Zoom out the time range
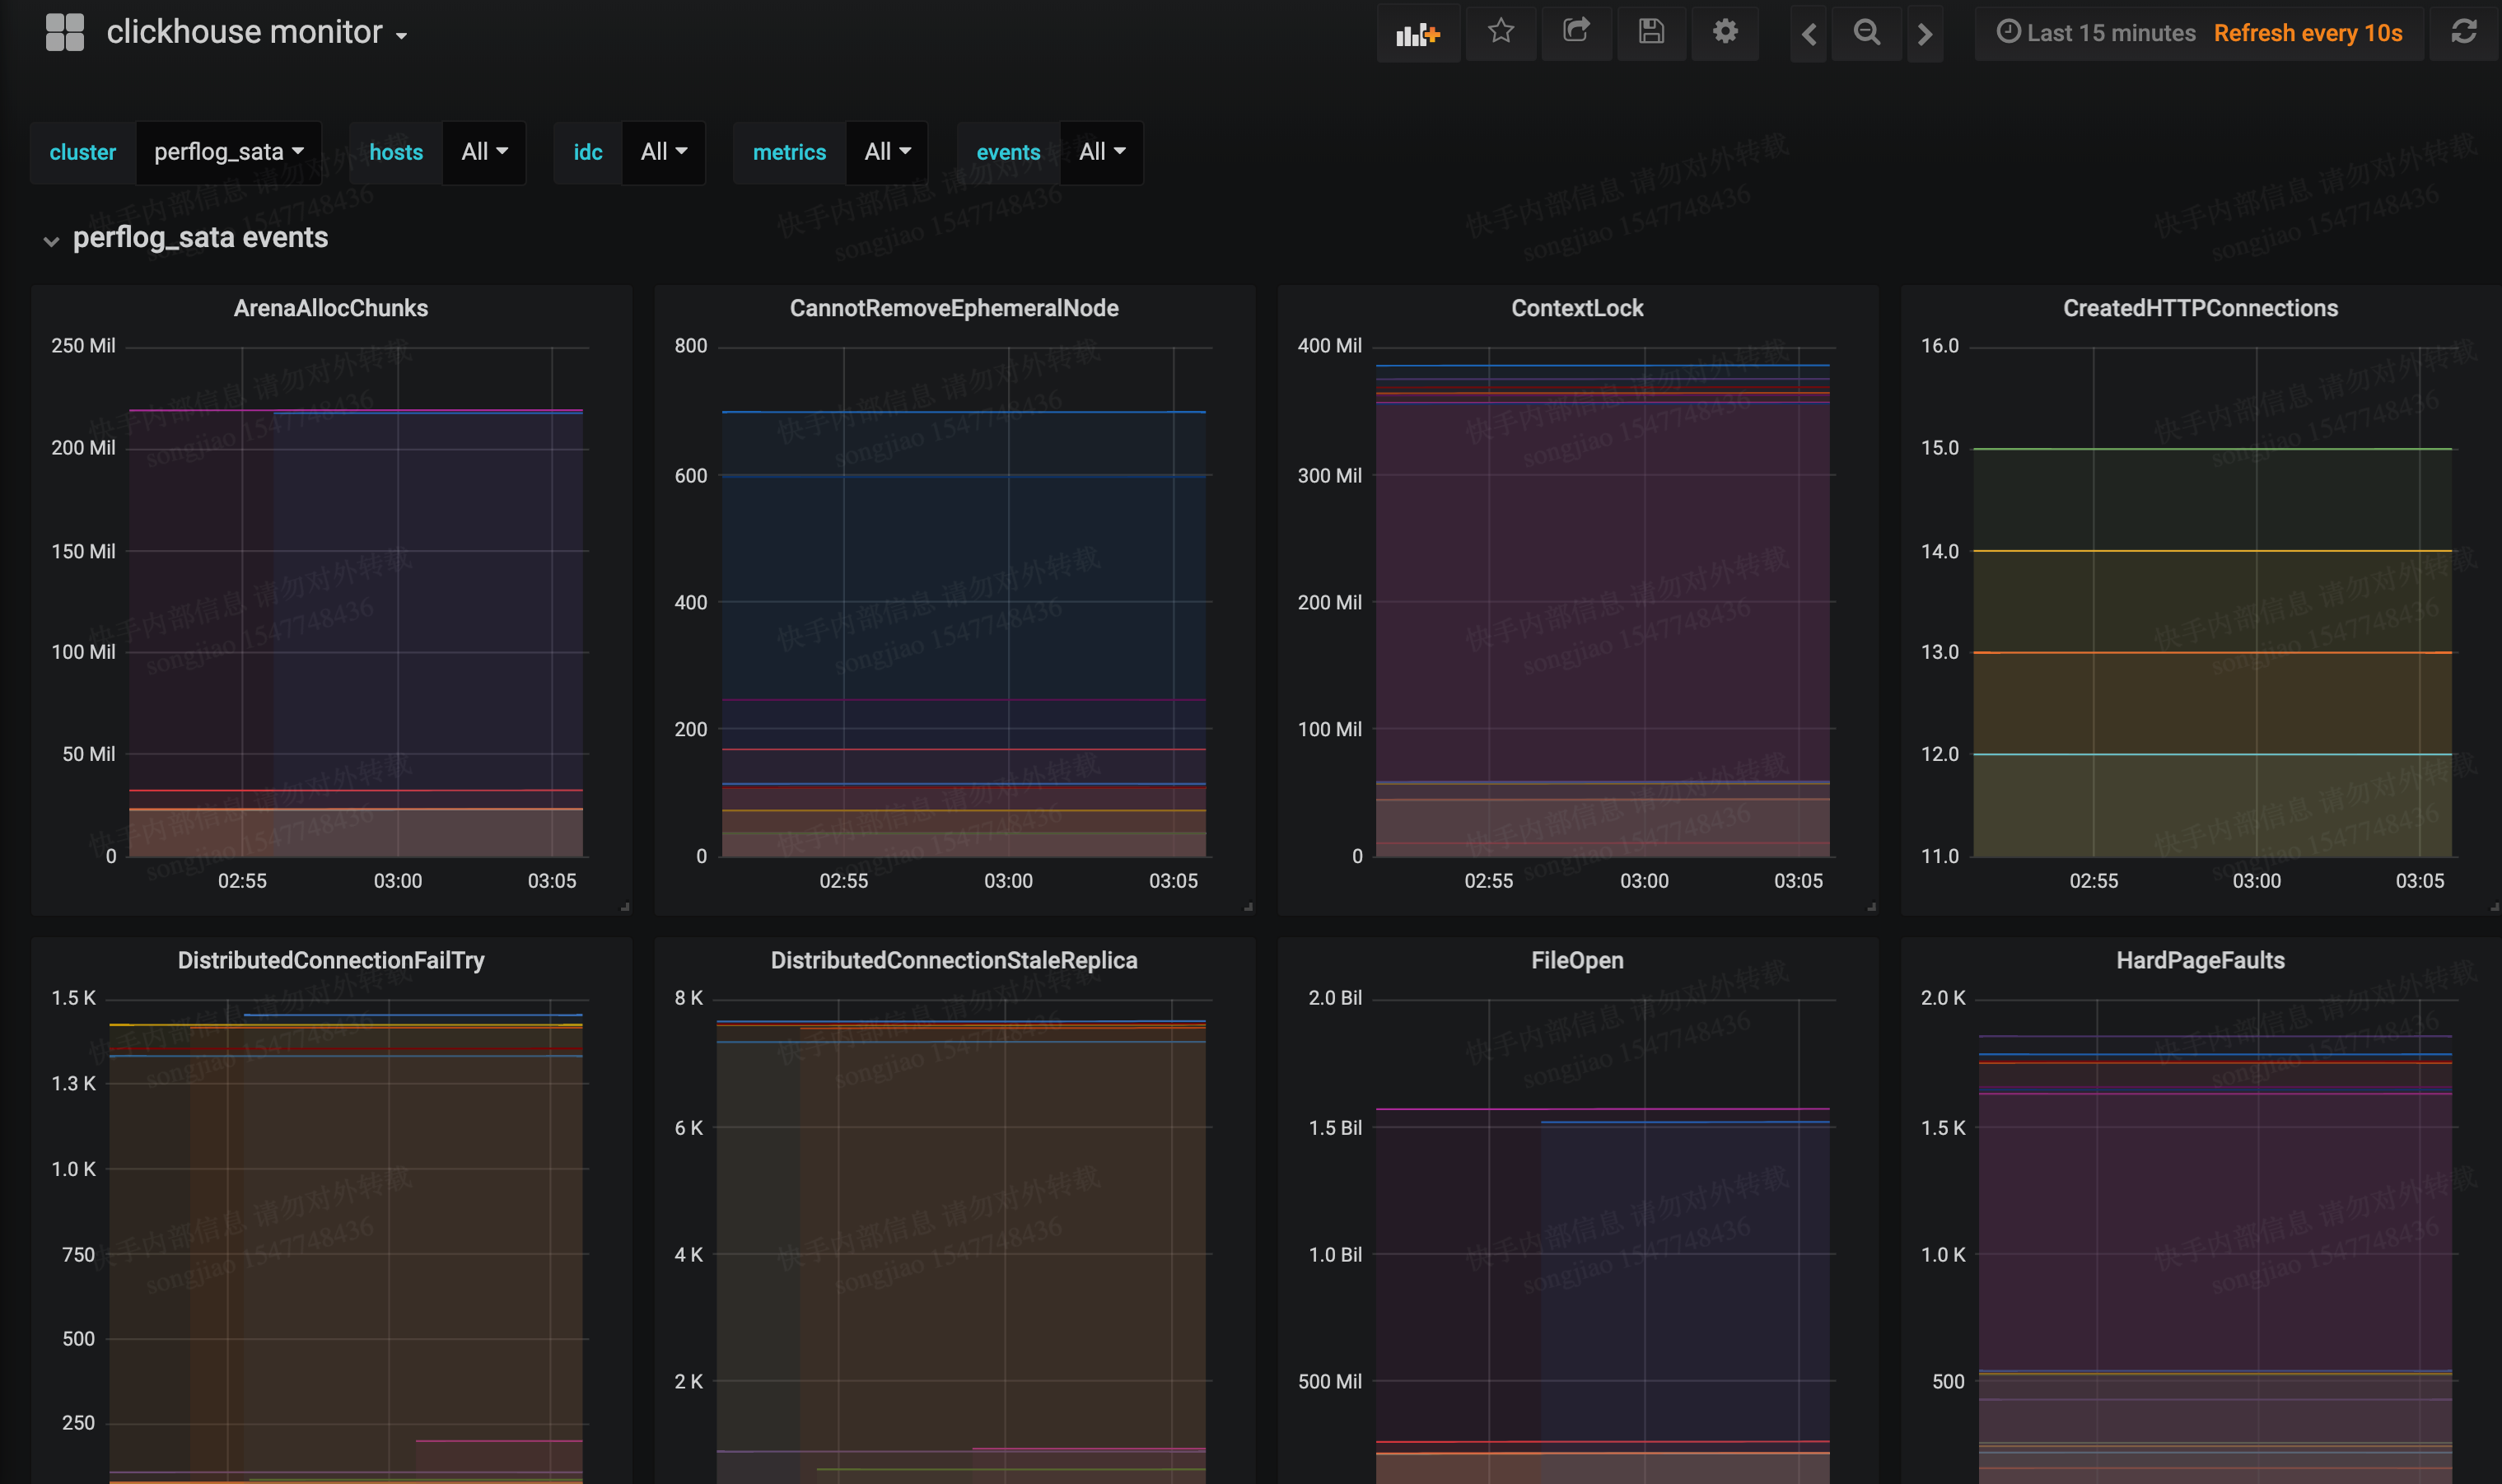Viewport: 2502px width, 1484px height. point(1866,33)
